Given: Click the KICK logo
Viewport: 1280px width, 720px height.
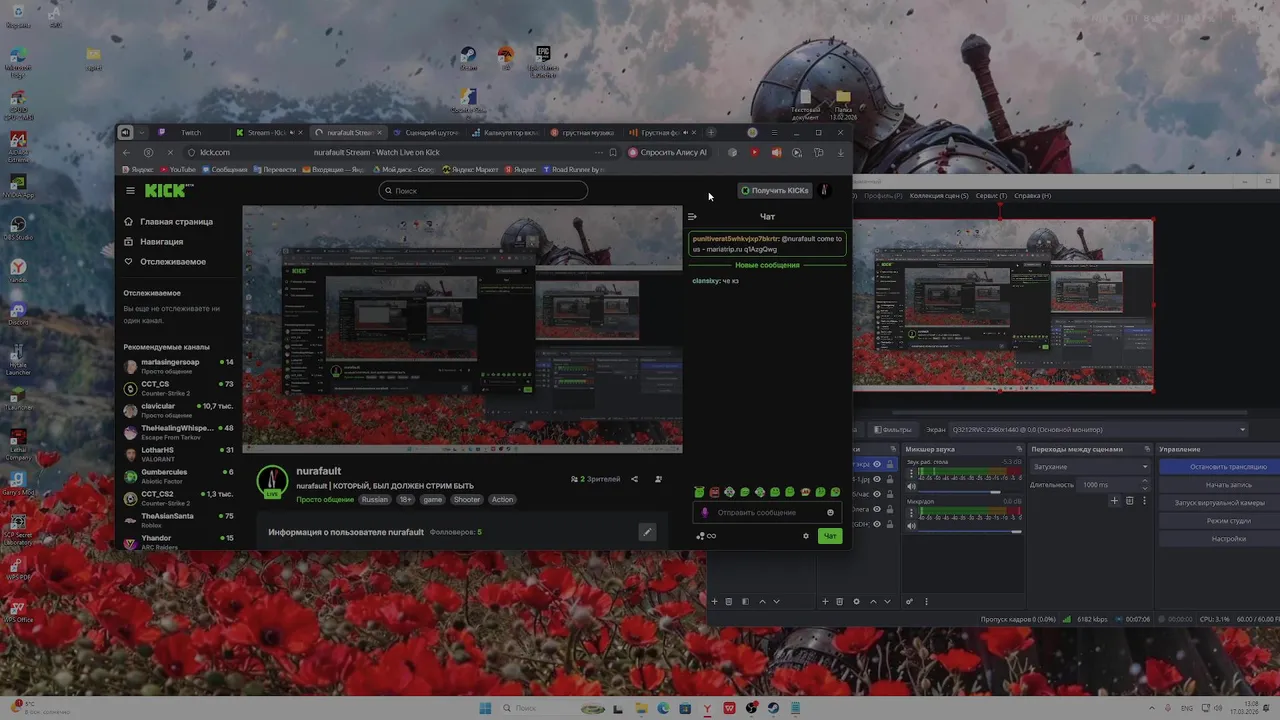Looking at the screenshot, I should pyautogui.click(x=169, y=190).
